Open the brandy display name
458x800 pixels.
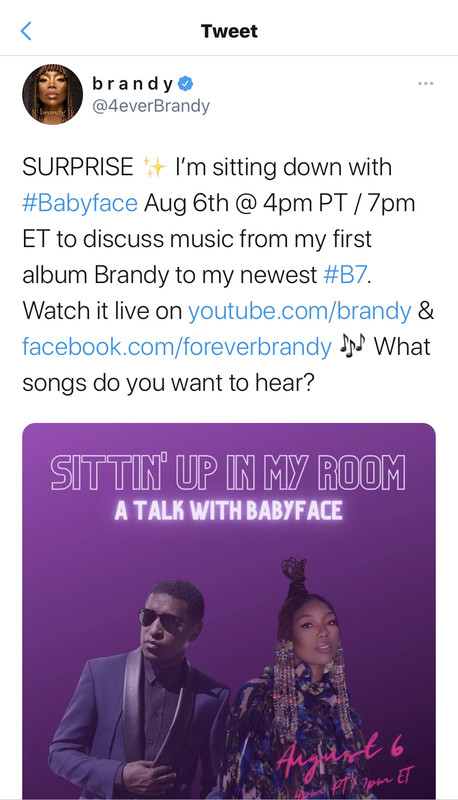pos(134,83)
